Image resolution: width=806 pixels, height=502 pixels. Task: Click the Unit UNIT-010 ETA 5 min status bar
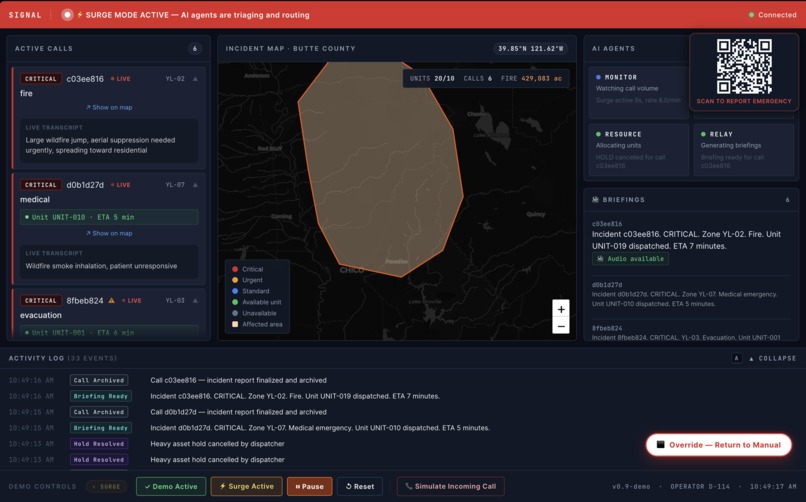coord(109,217)
